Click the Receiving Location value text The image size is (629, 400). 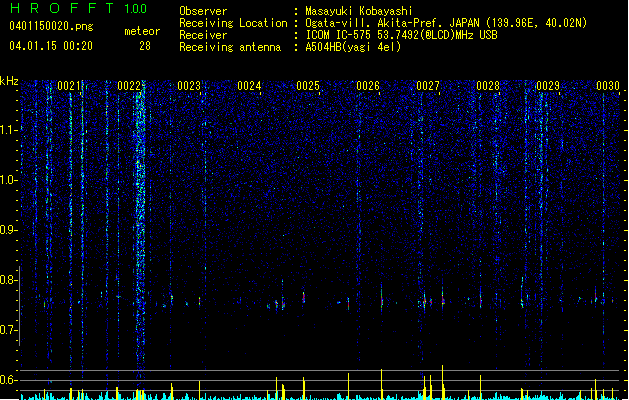tap(446, 23)
